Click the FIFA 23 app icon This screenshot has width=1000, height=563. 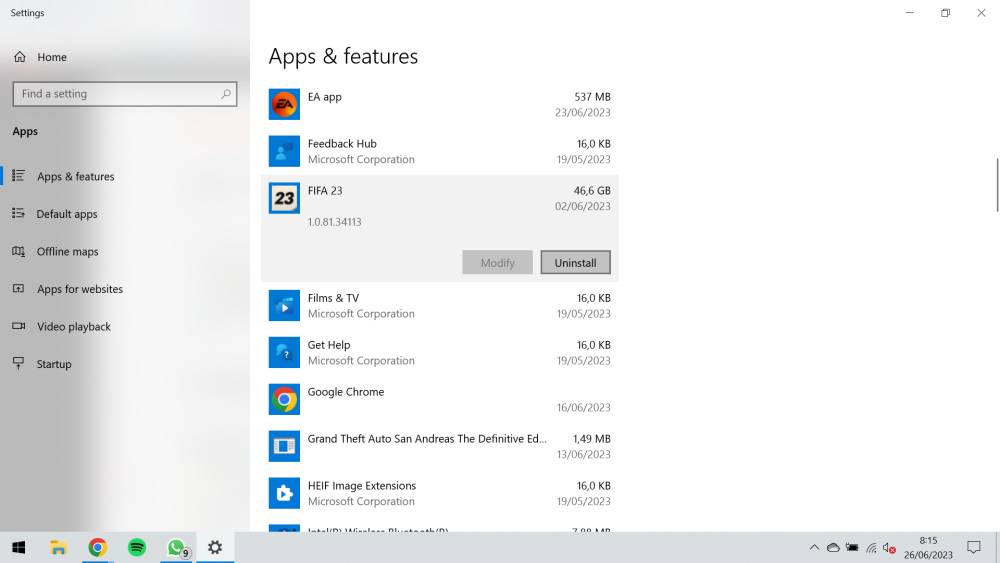click(284, 198)
